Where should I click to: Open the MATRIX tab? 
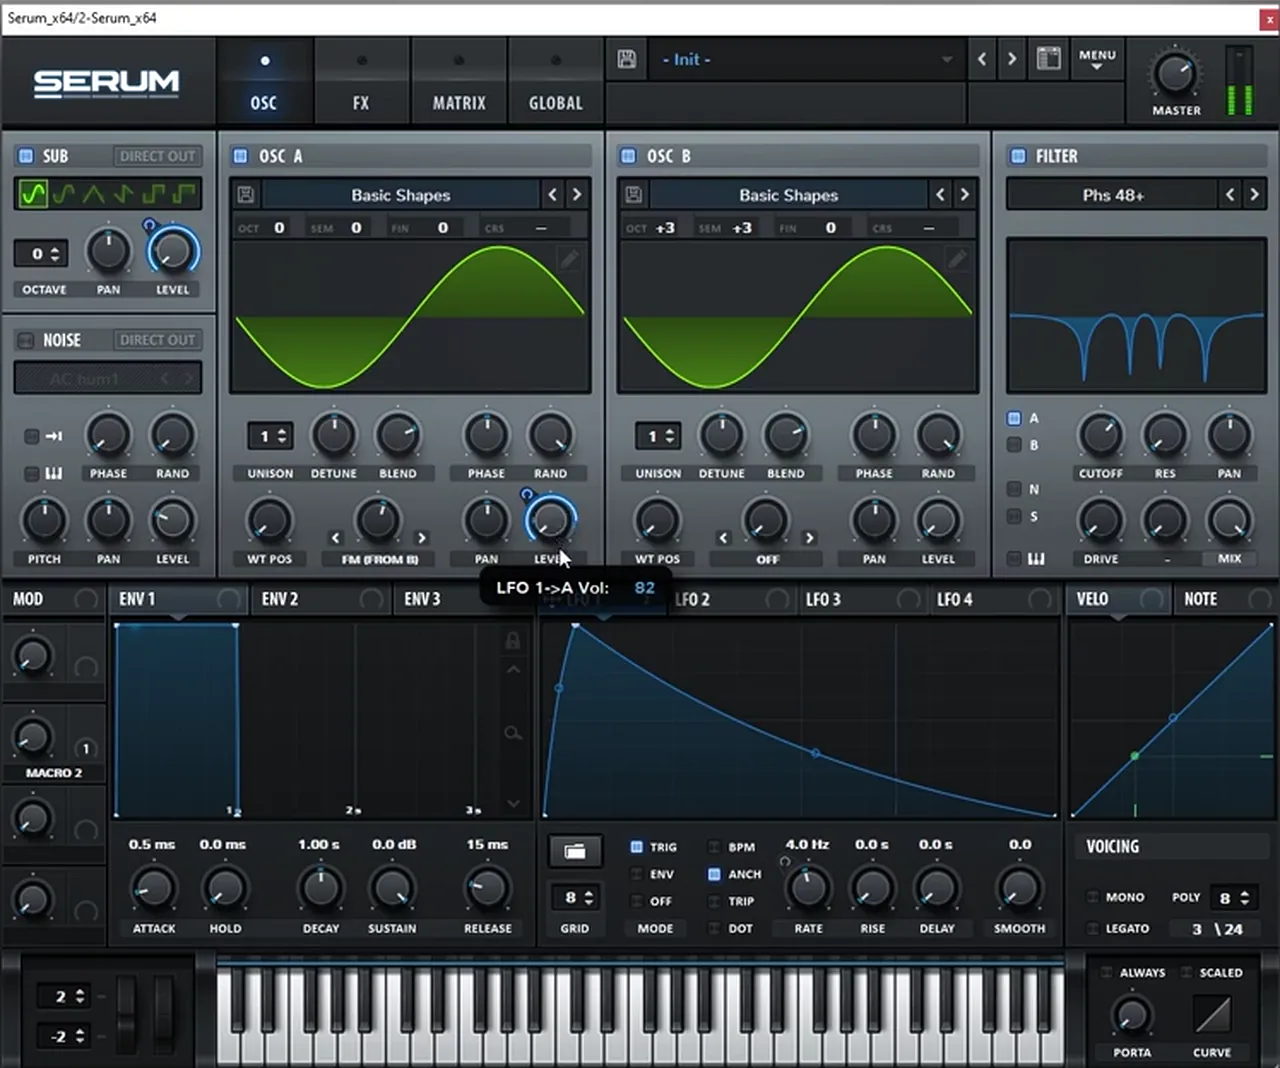459,82
